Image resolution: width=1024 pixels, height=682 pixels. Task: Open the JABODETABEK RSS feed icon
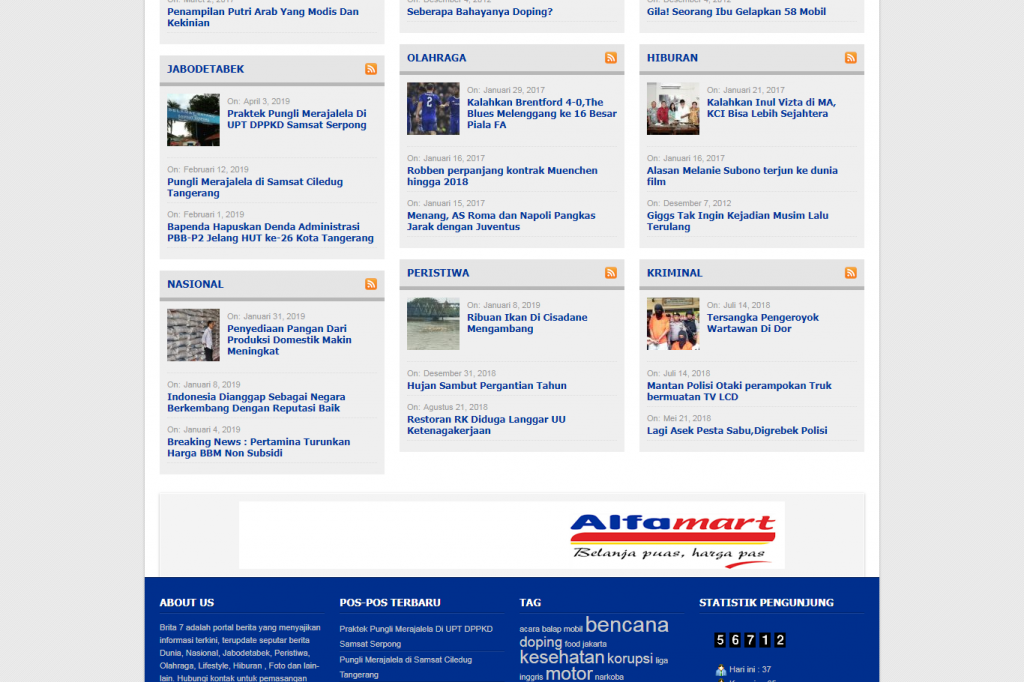(x=371, y=69)
